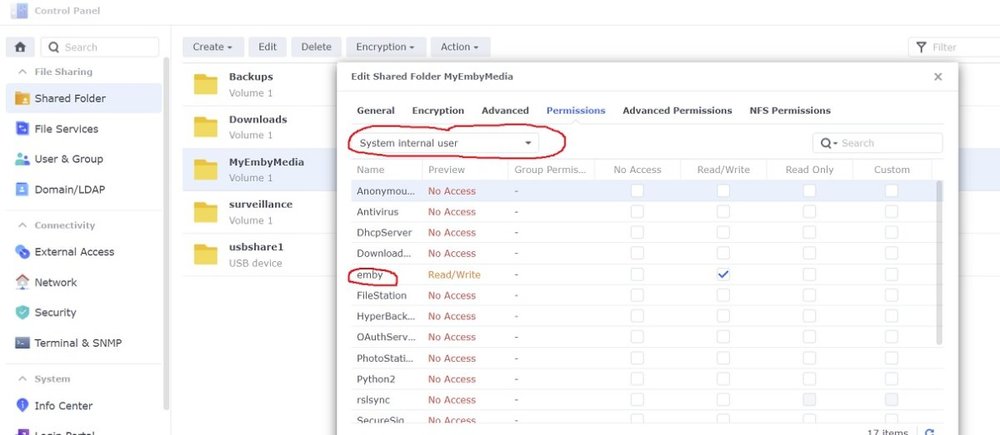Screen dimensions: 1000x435
Task: Open the Encryption dropdown in toolbar
Action: click(x=387, y=47)
